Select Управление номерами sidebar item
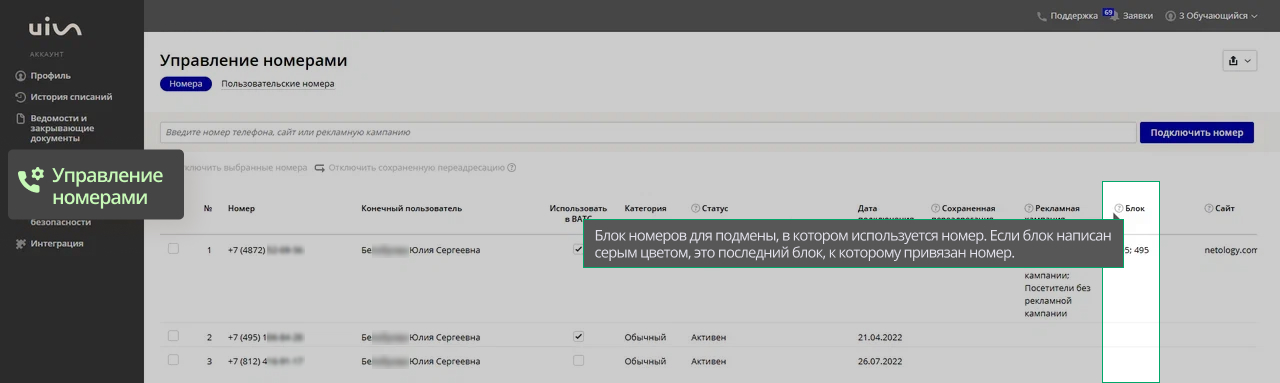1280x383 pixels. pyautogui.click(x=96, y=185)
